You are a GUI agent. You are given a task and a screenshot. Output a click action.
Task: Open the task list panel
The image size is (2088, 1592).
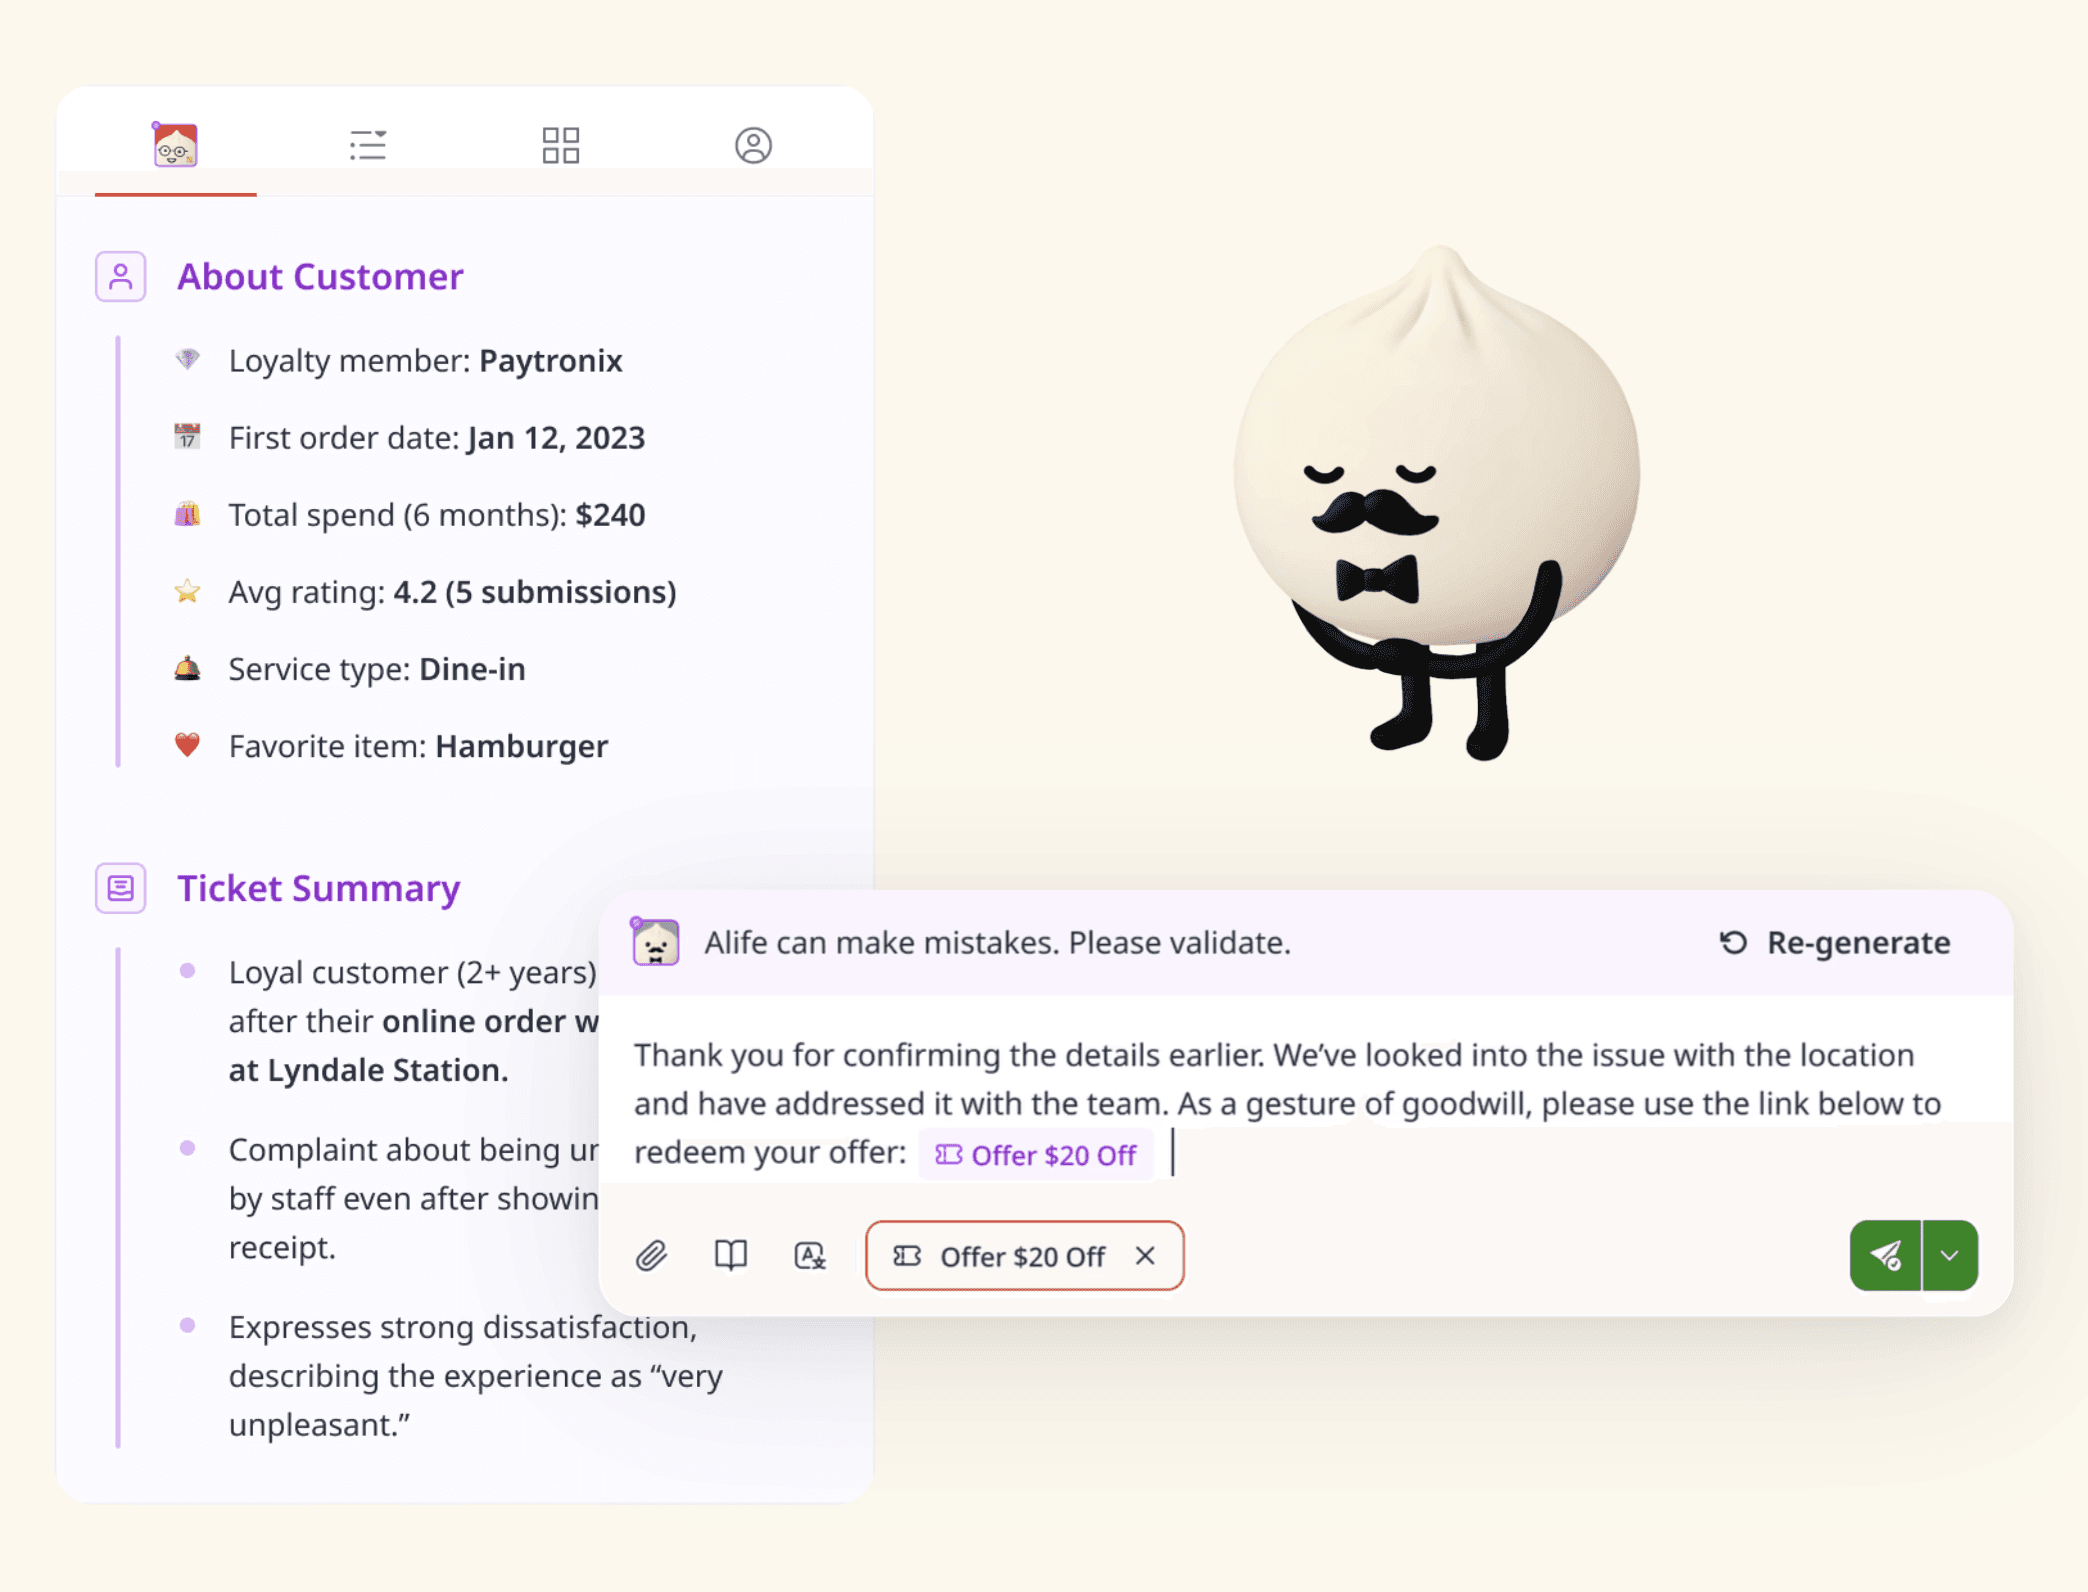(368, 144)
